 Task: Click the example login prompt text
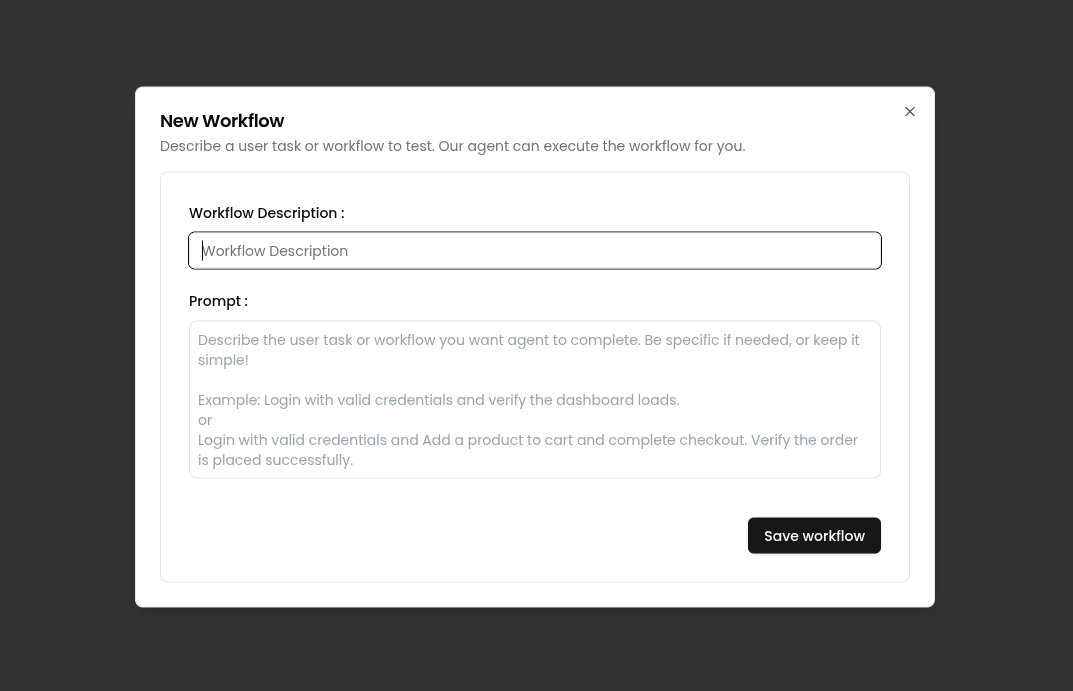[438, 400]
